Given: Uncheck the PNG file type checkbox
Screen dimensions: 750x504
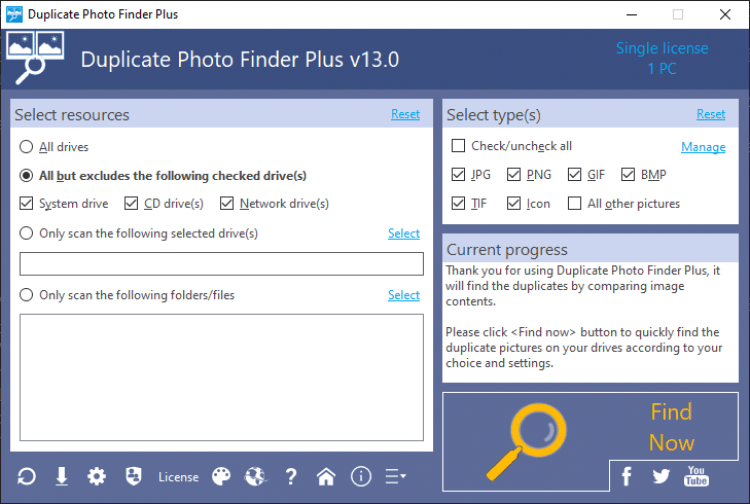Looking at the screenshot, I should click(516, 175).
